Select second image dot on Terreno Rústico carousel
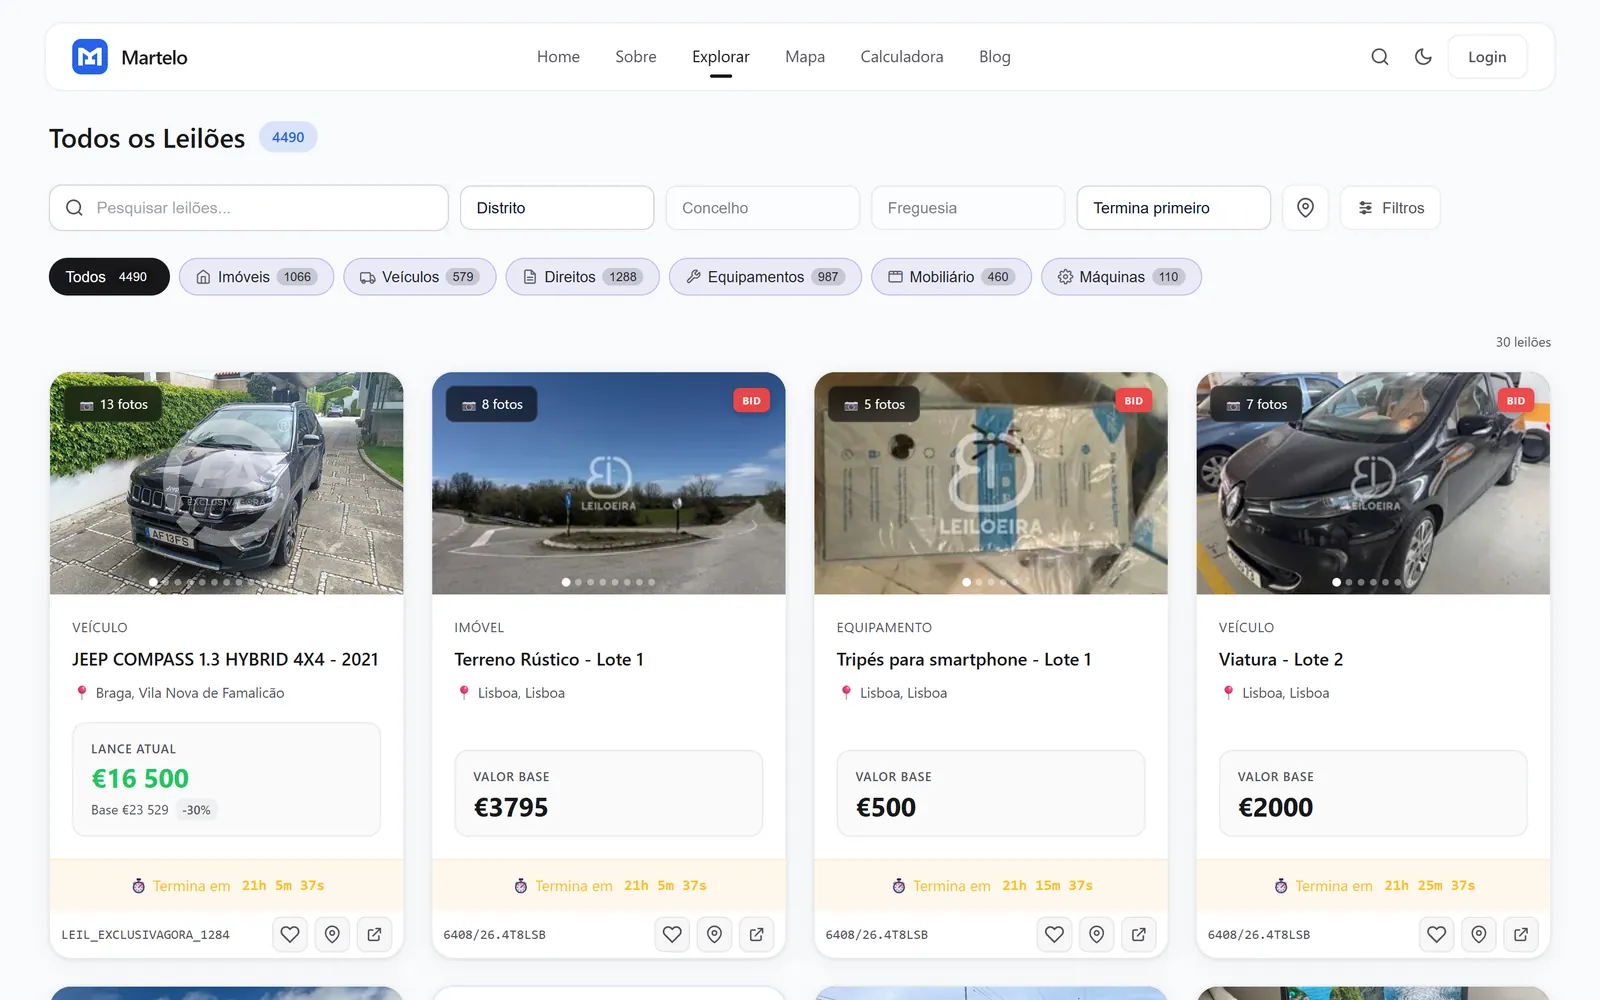This screenshot has width=1600, height=1000. [578, 582]
